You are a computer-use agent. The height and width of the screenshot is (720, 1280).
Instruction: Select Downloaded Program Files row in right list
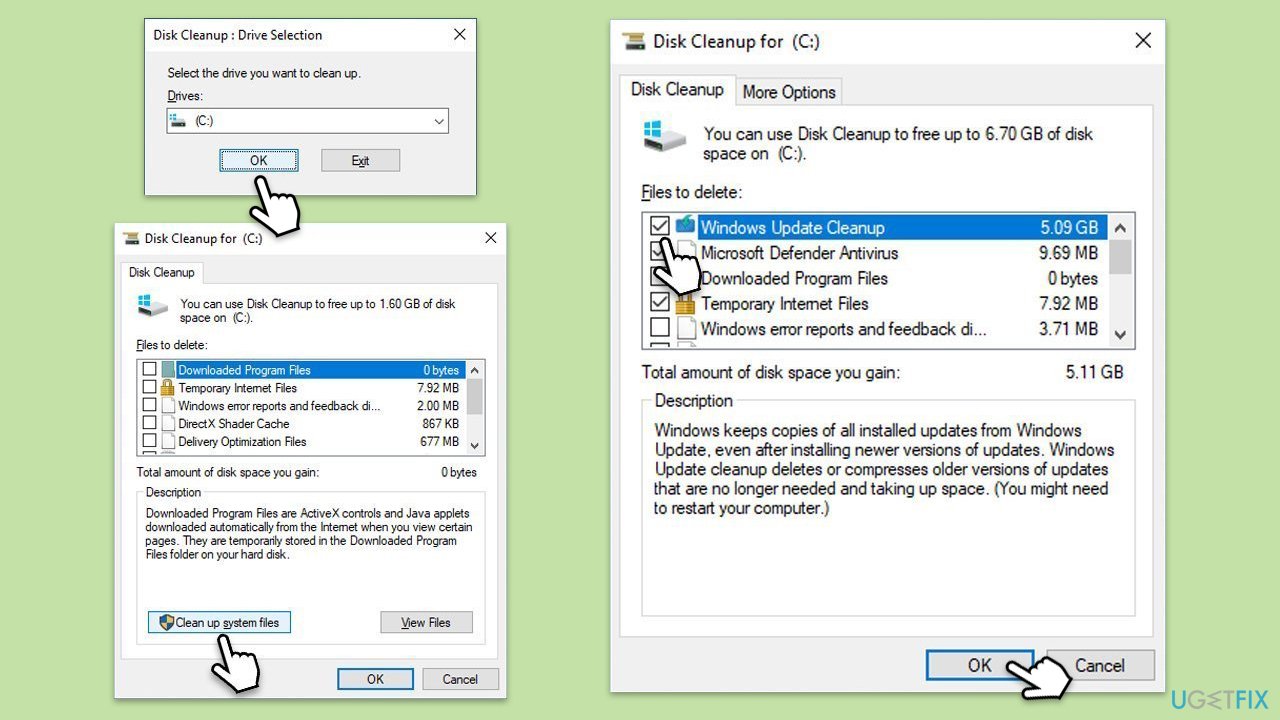875,278
